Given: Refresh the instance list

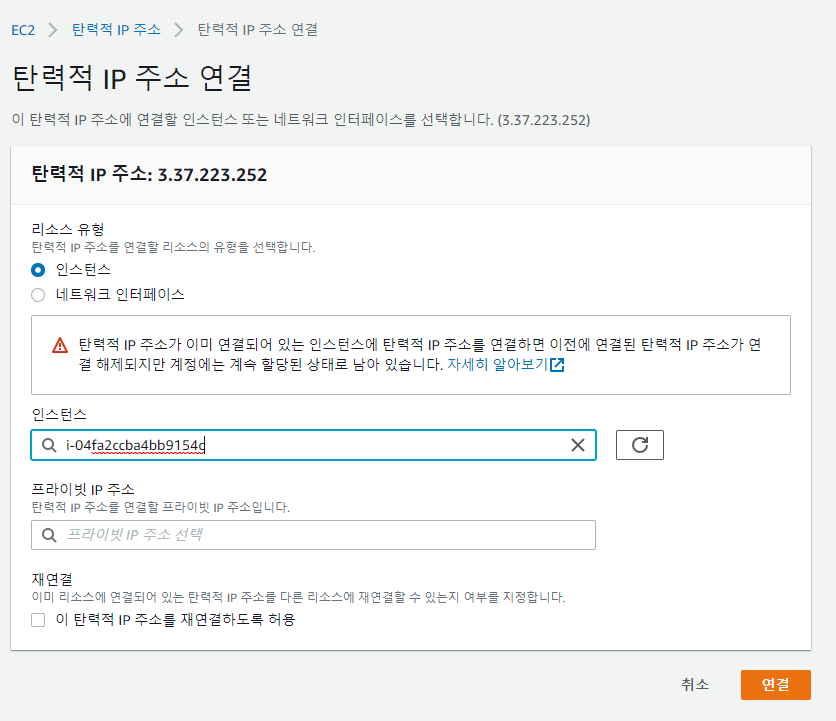Looking at the screenshot, I should tap(640, 445).
